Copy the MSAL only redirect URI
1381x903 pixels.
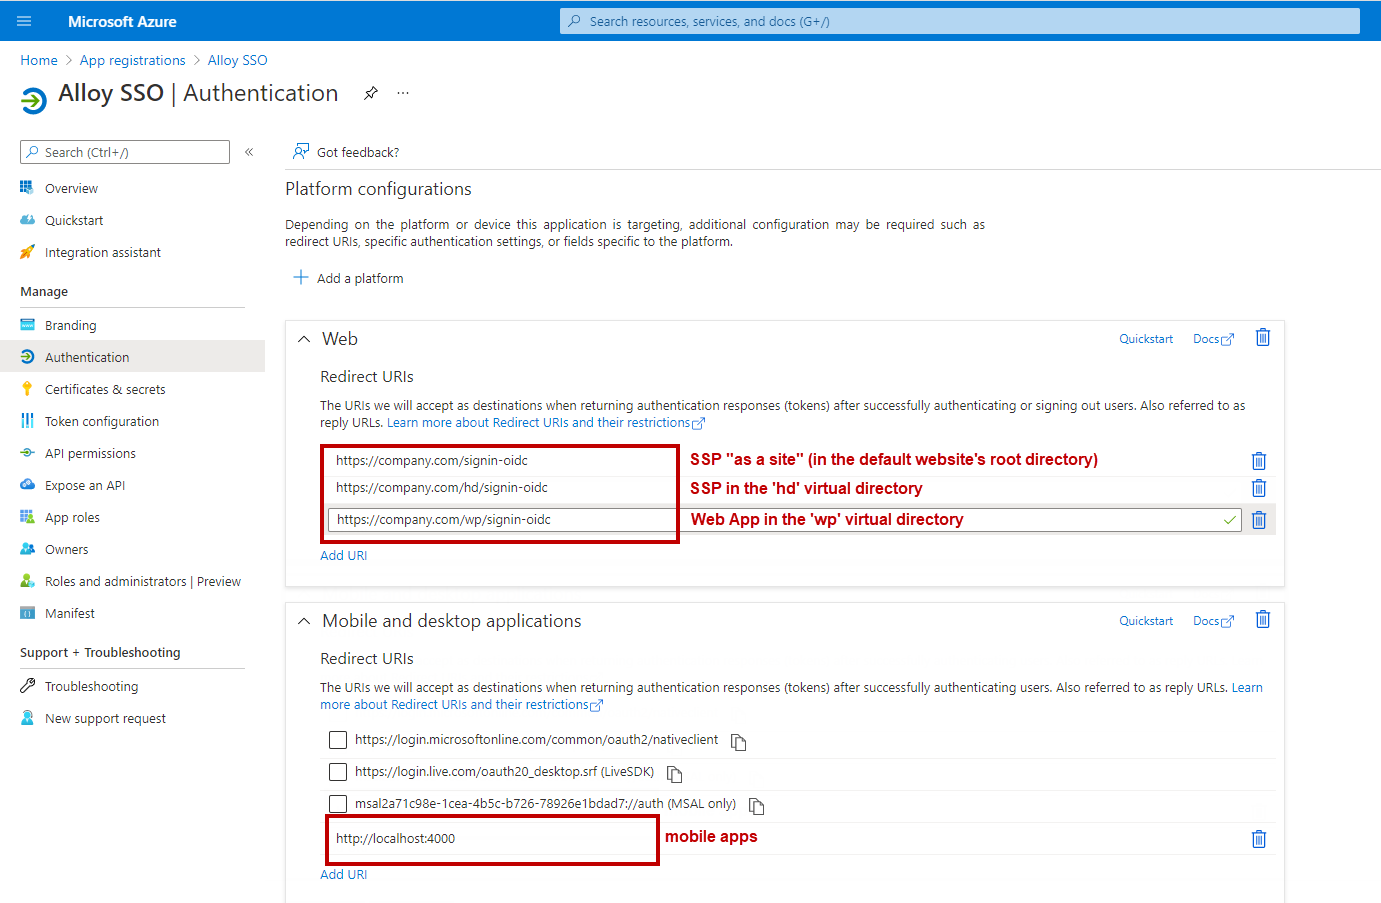[756, 806]
